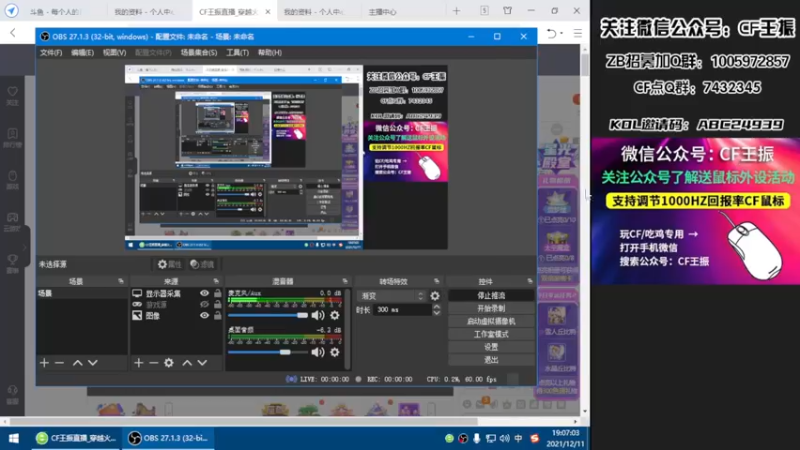The width and height of the screenshot is (800, 450).
Task: Select the 显示器采集 source row
Action: (x=177, y=293)
